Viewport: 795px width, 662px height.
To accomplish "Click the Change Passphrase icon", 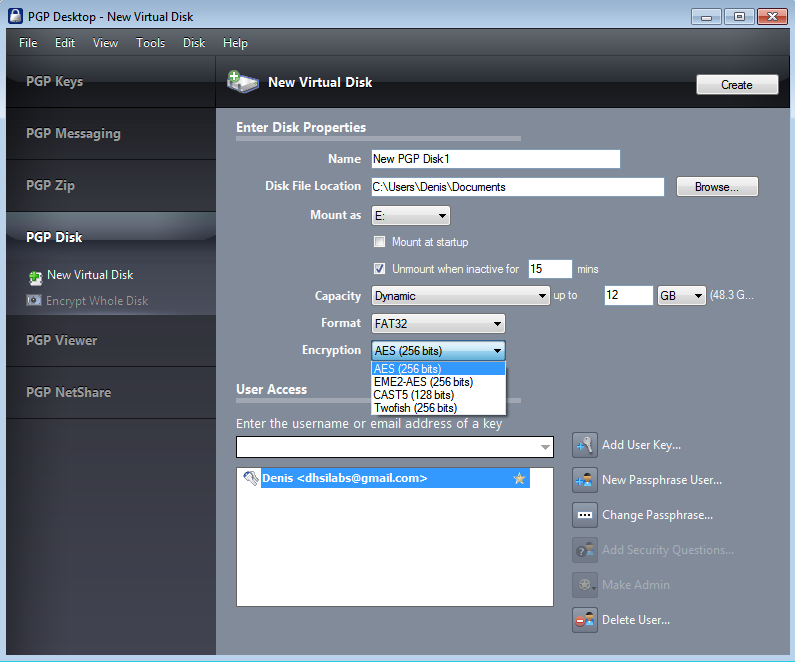I will [585, 515].
